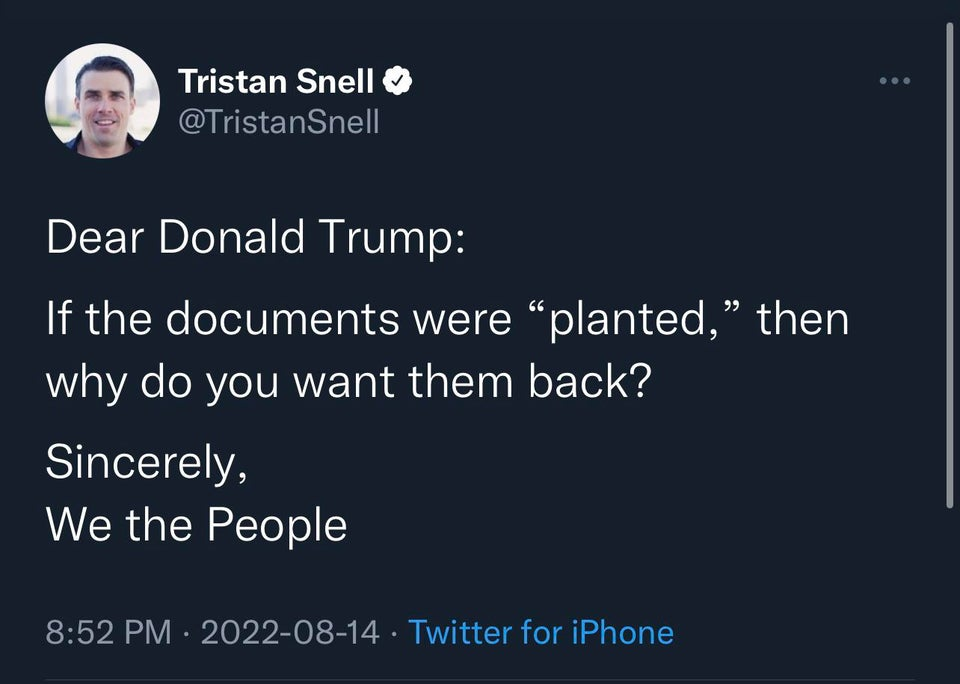Click the blue verified badge icon

tap(397, 81)
